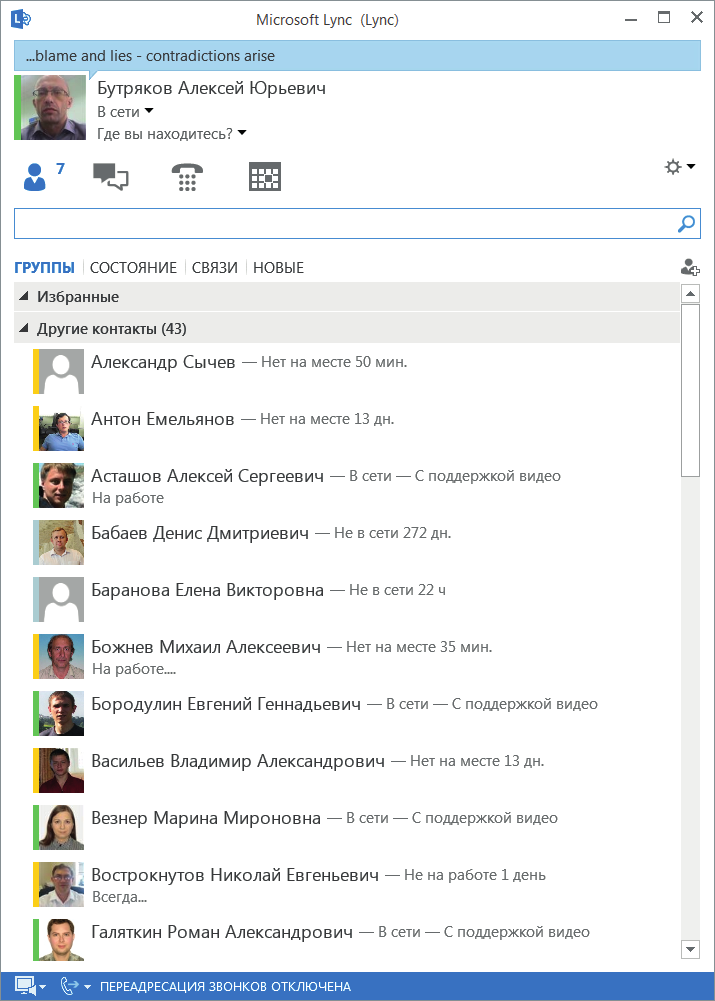Click the Lync logo icon in title bar
Image resolution: width=715 pixels, height=1001 pixels.
(x=20, y=19)
